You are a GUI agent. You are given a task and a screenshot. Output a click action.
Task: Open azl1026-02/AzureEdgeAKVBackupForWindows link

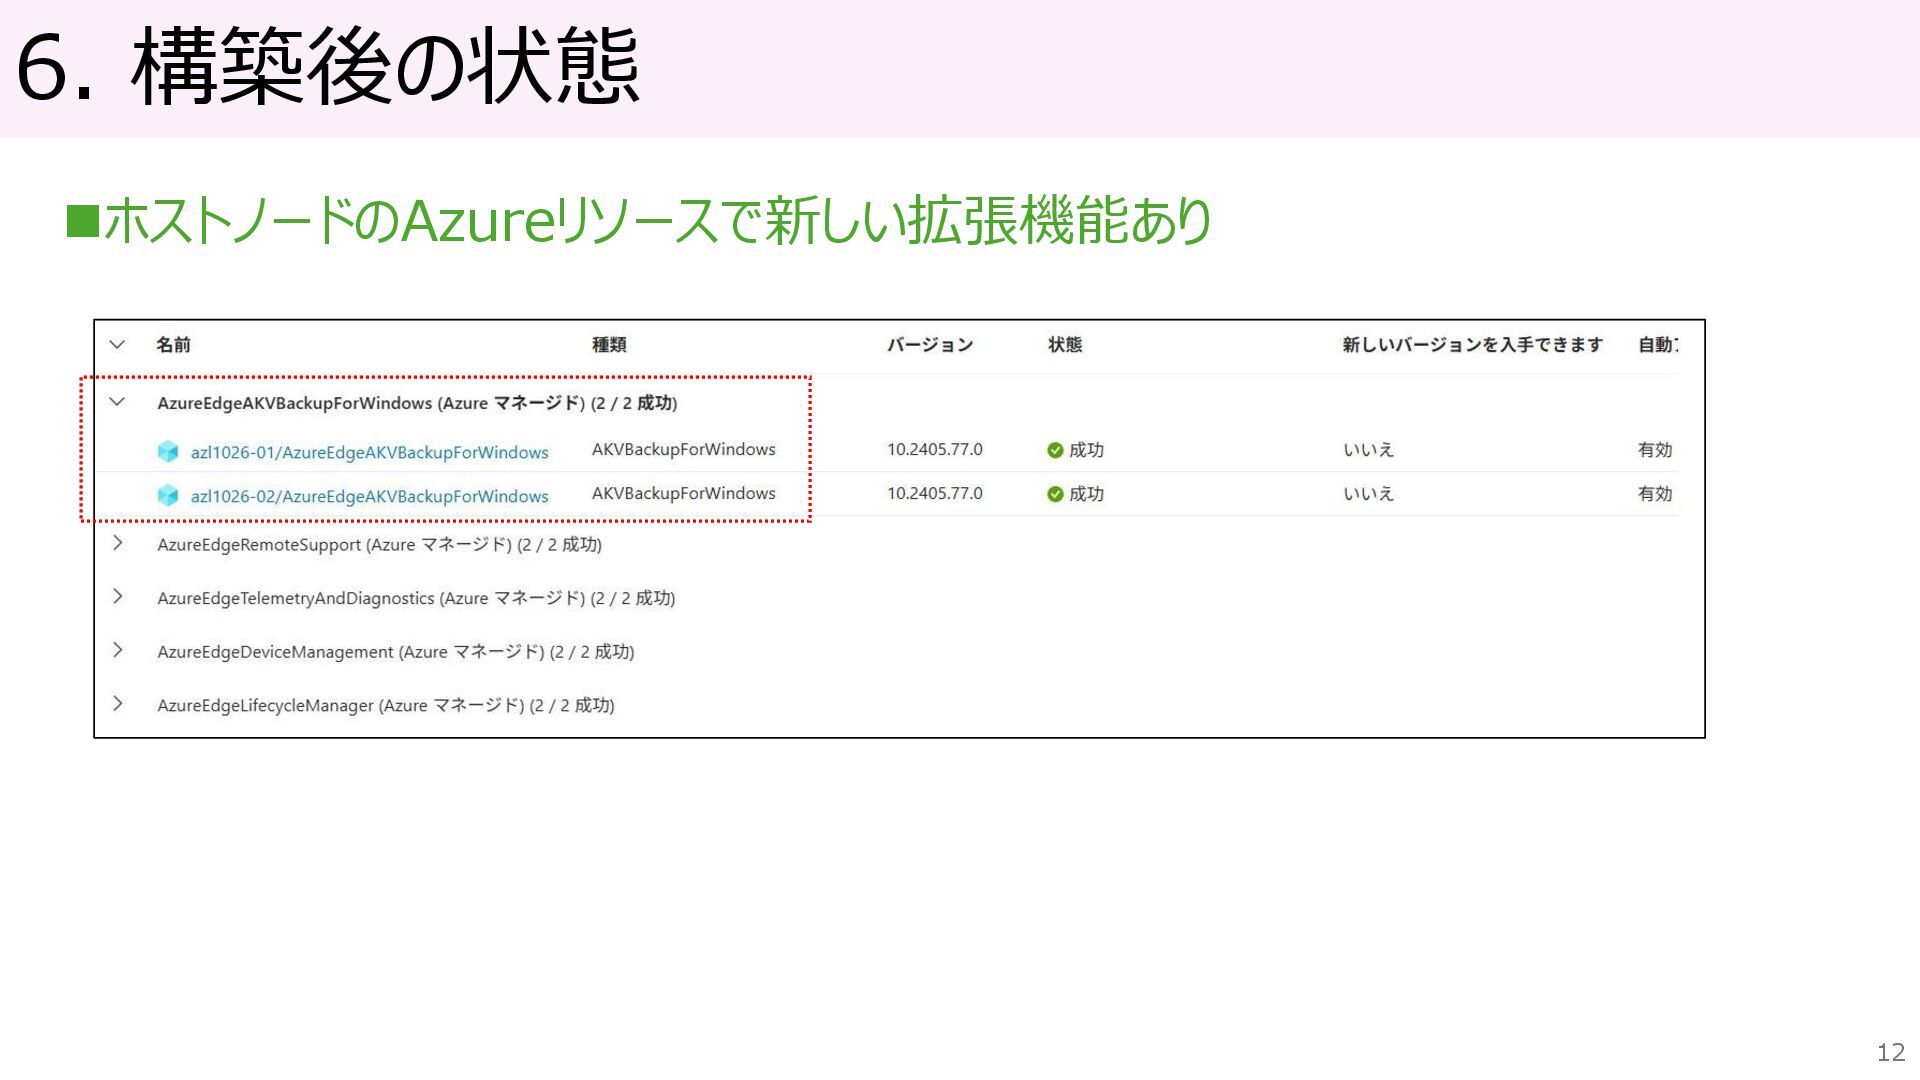tap(369, 497)
